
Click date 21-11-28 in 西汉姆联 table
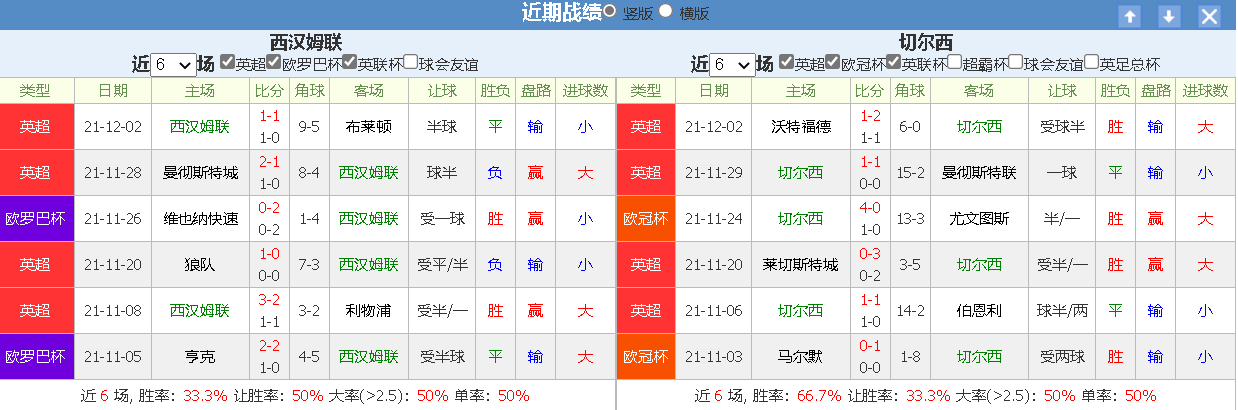[113, 173]
